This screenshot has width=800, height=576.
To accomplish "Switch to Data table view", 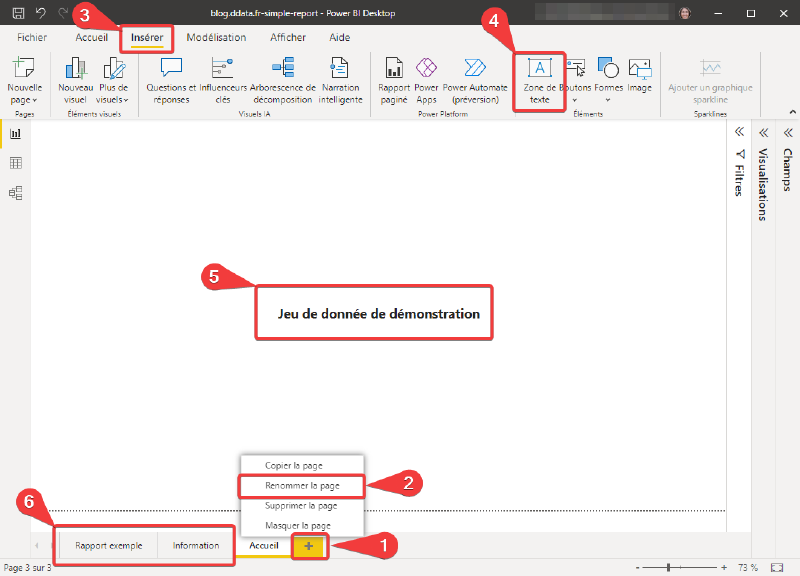I will tap(16, 163).
